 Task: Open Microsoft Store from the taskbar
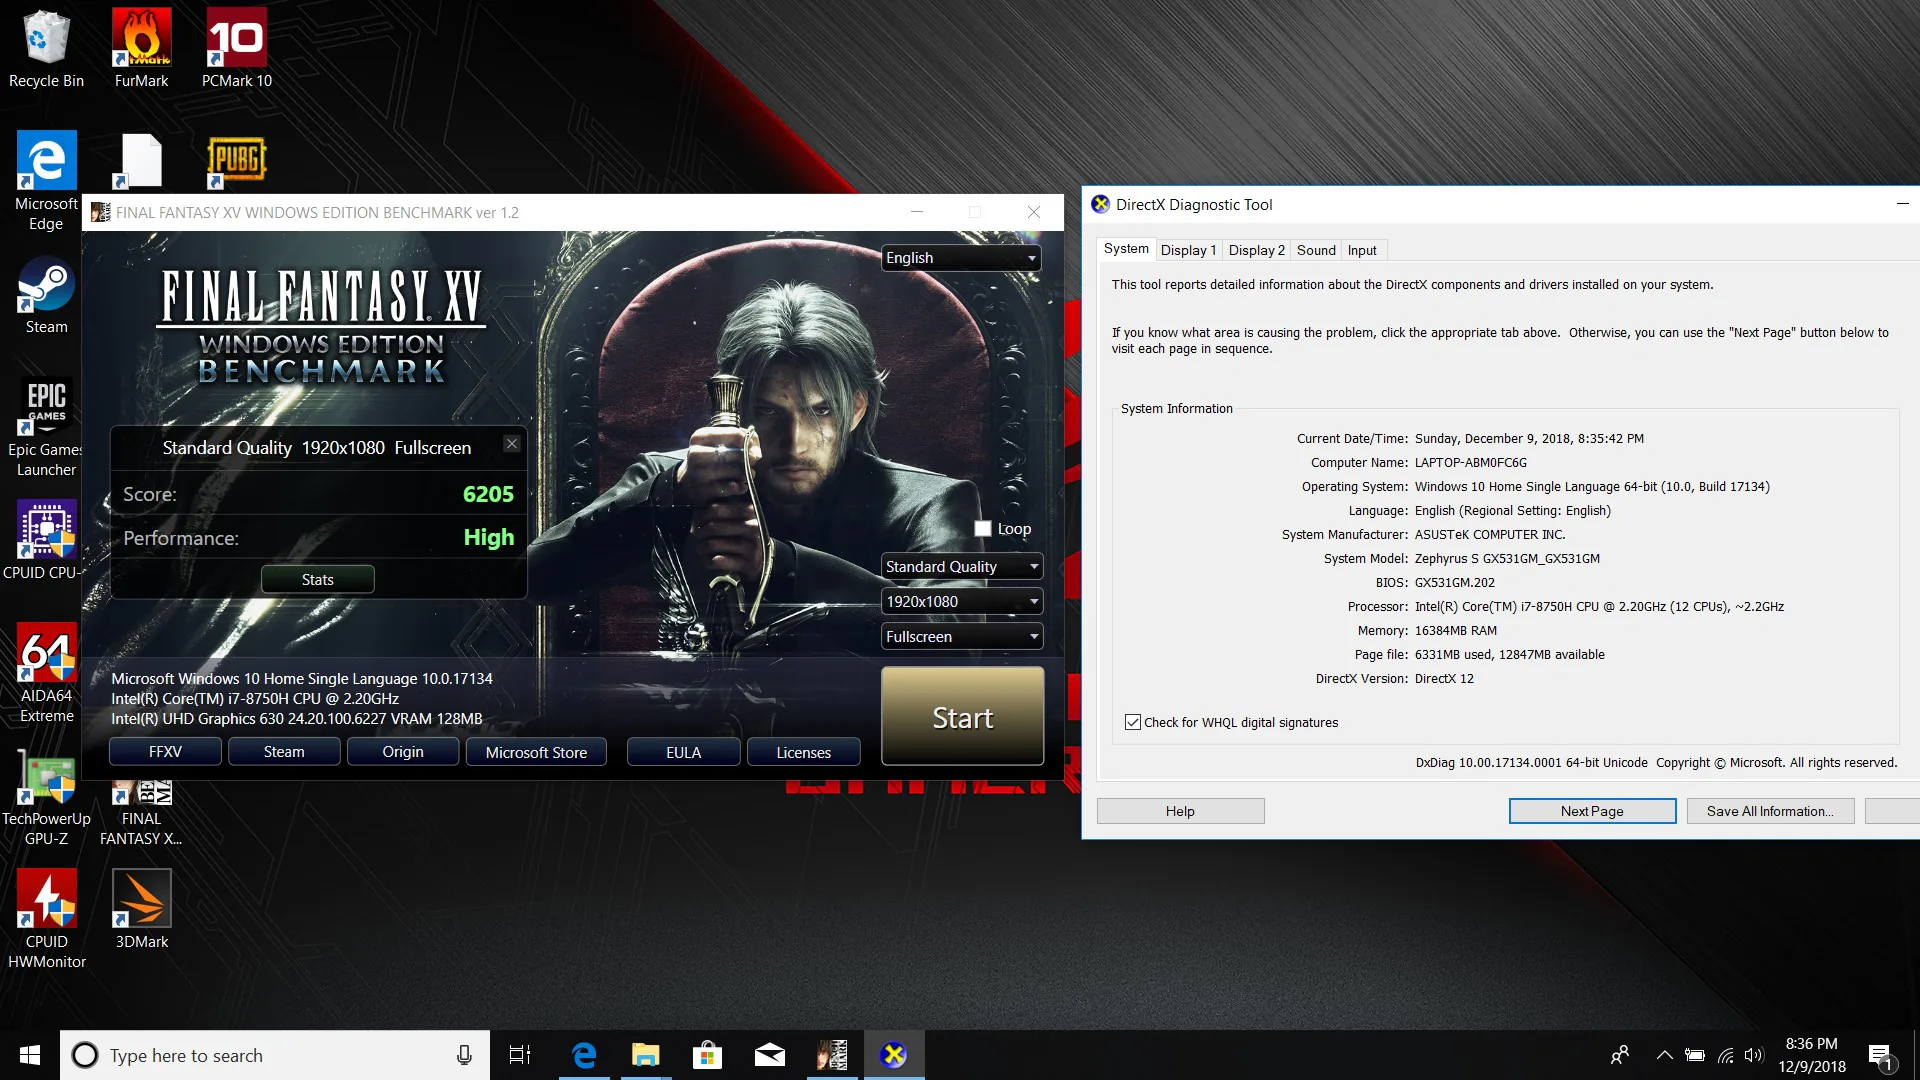point(707,1055)
